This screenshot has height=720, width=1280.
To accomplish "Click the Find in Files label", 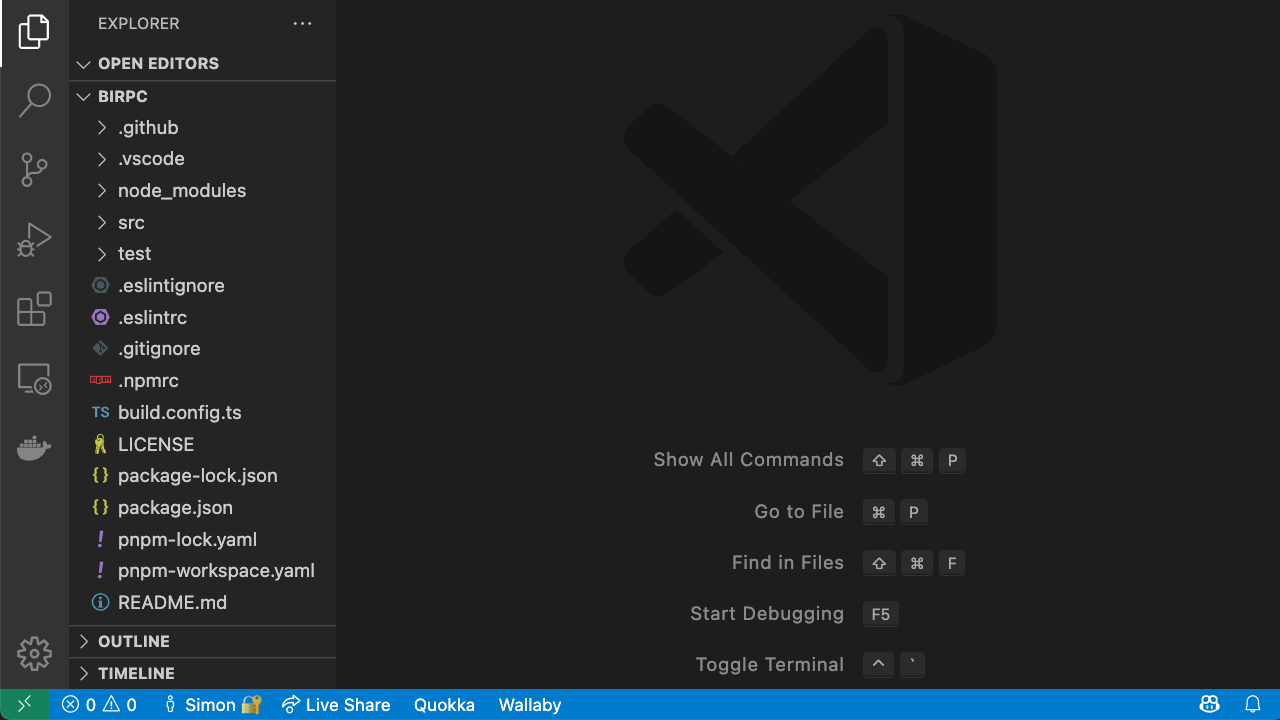I will (788, 563).
